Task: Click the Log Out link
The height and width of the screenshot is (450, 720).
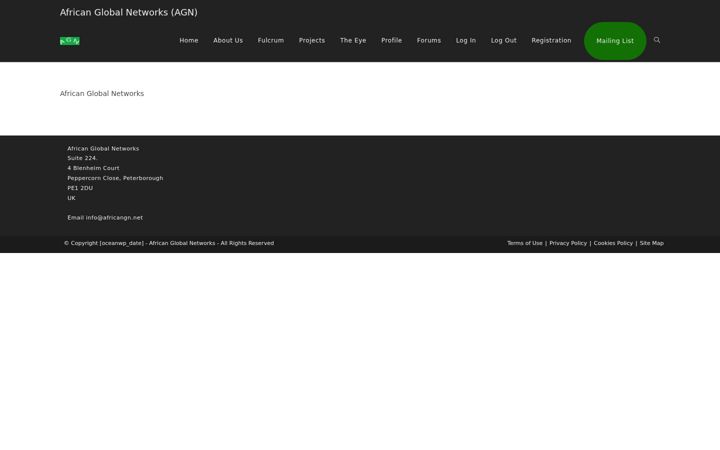Action: point(503,40)
